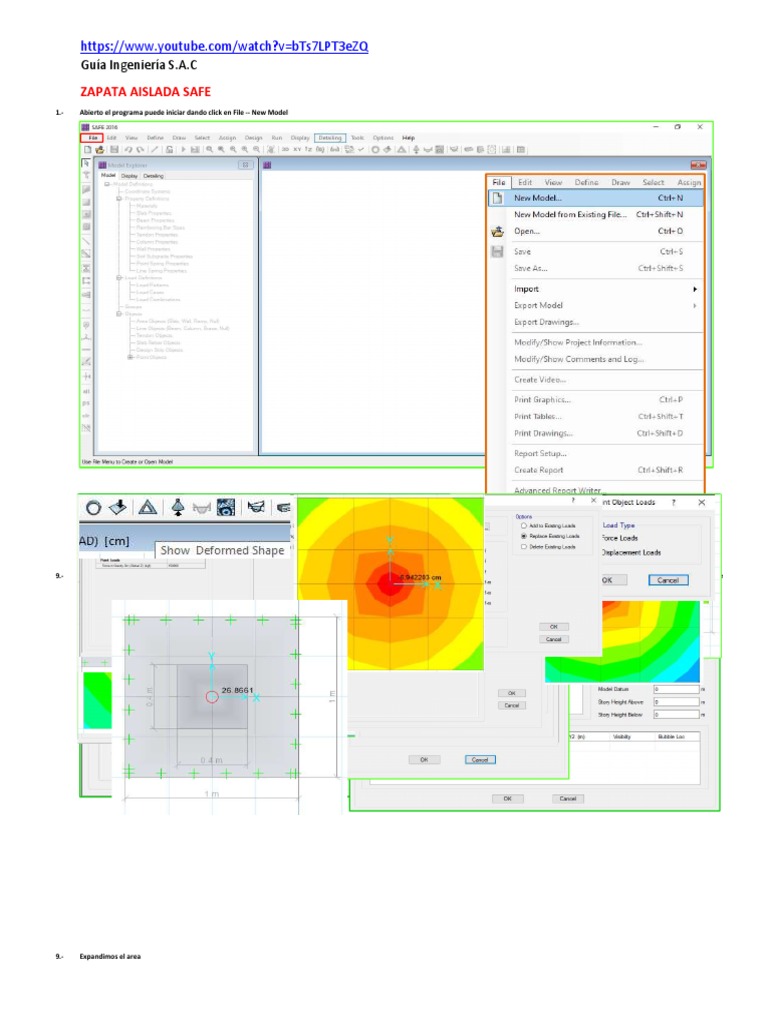This screenshot has width=768, height=1024.
Task: Click the Force Loads label
Action: tap(620, 538)
